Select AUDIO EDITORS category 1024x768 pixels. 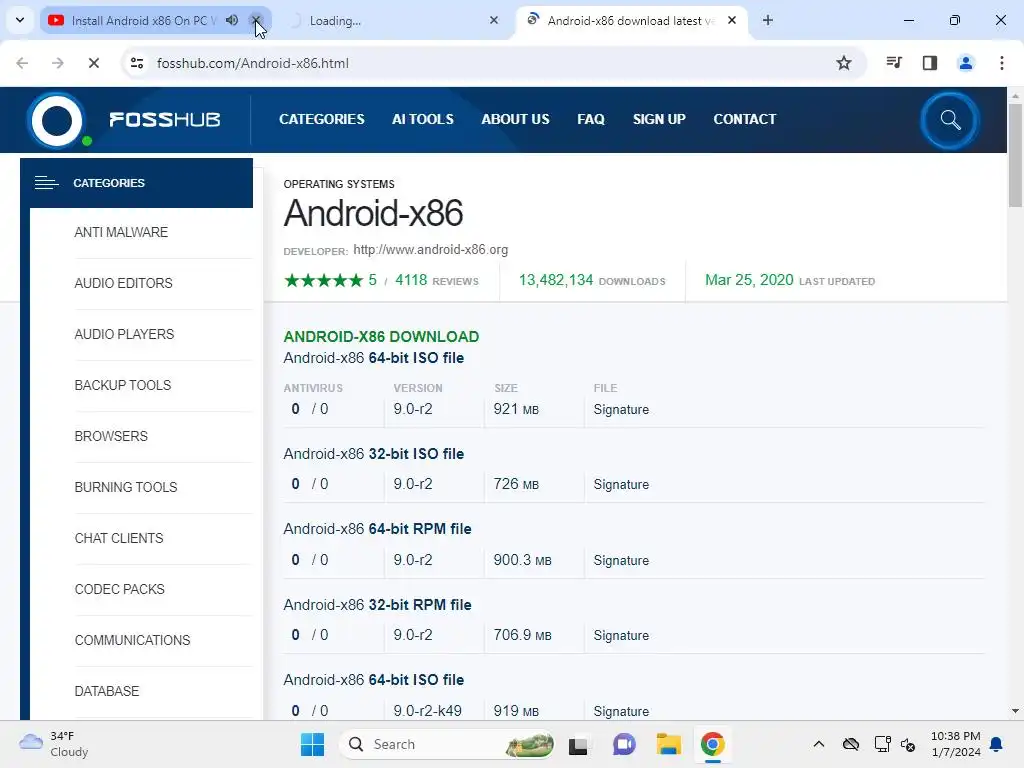(x=123, y=283)
